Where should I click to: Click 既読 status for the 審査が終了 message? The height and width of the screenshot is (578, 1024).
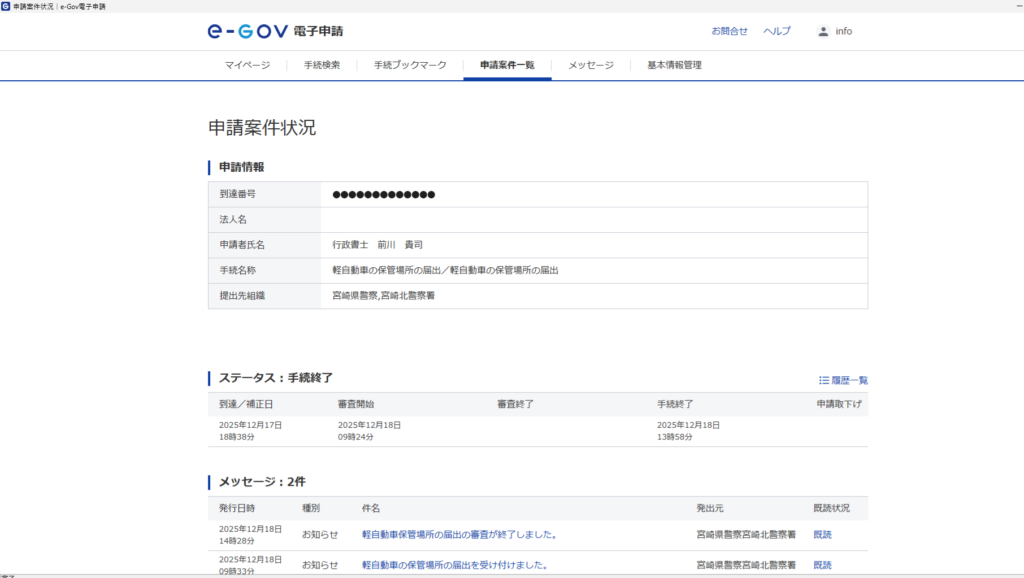pyautogui.click(x=822, y=535)
